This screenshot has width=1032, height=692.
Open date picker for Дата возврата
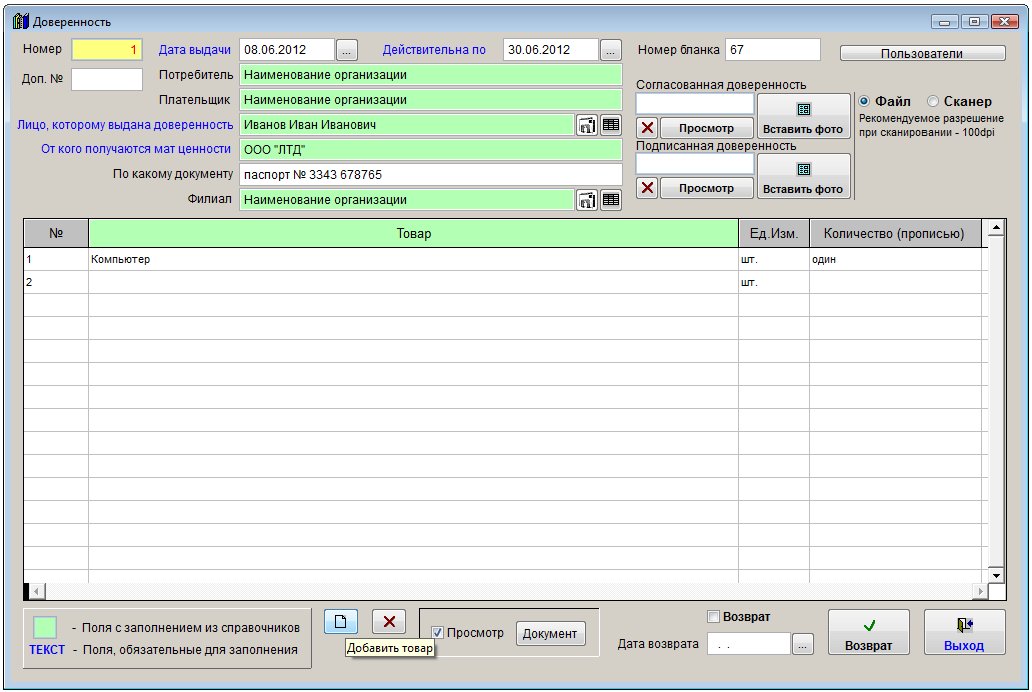point(803,645)
